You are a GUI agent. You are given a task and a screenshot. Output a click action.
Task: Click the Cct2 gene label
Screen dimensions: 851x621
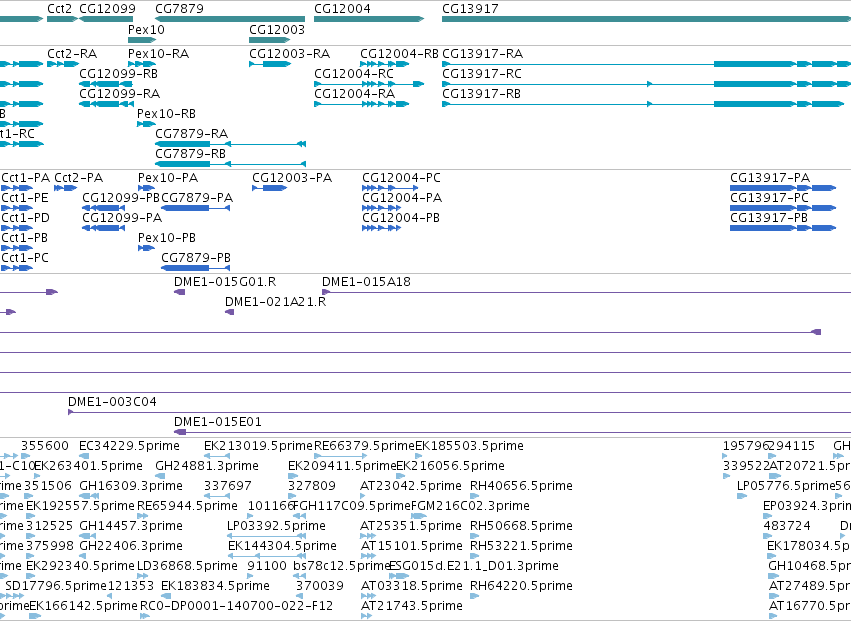(59, 9)
